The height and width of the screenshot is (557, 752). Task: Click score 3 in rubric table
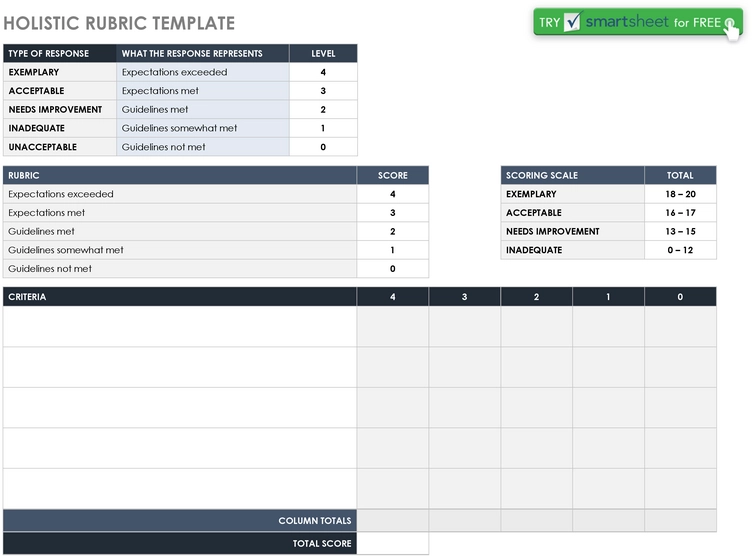[393, 213]
